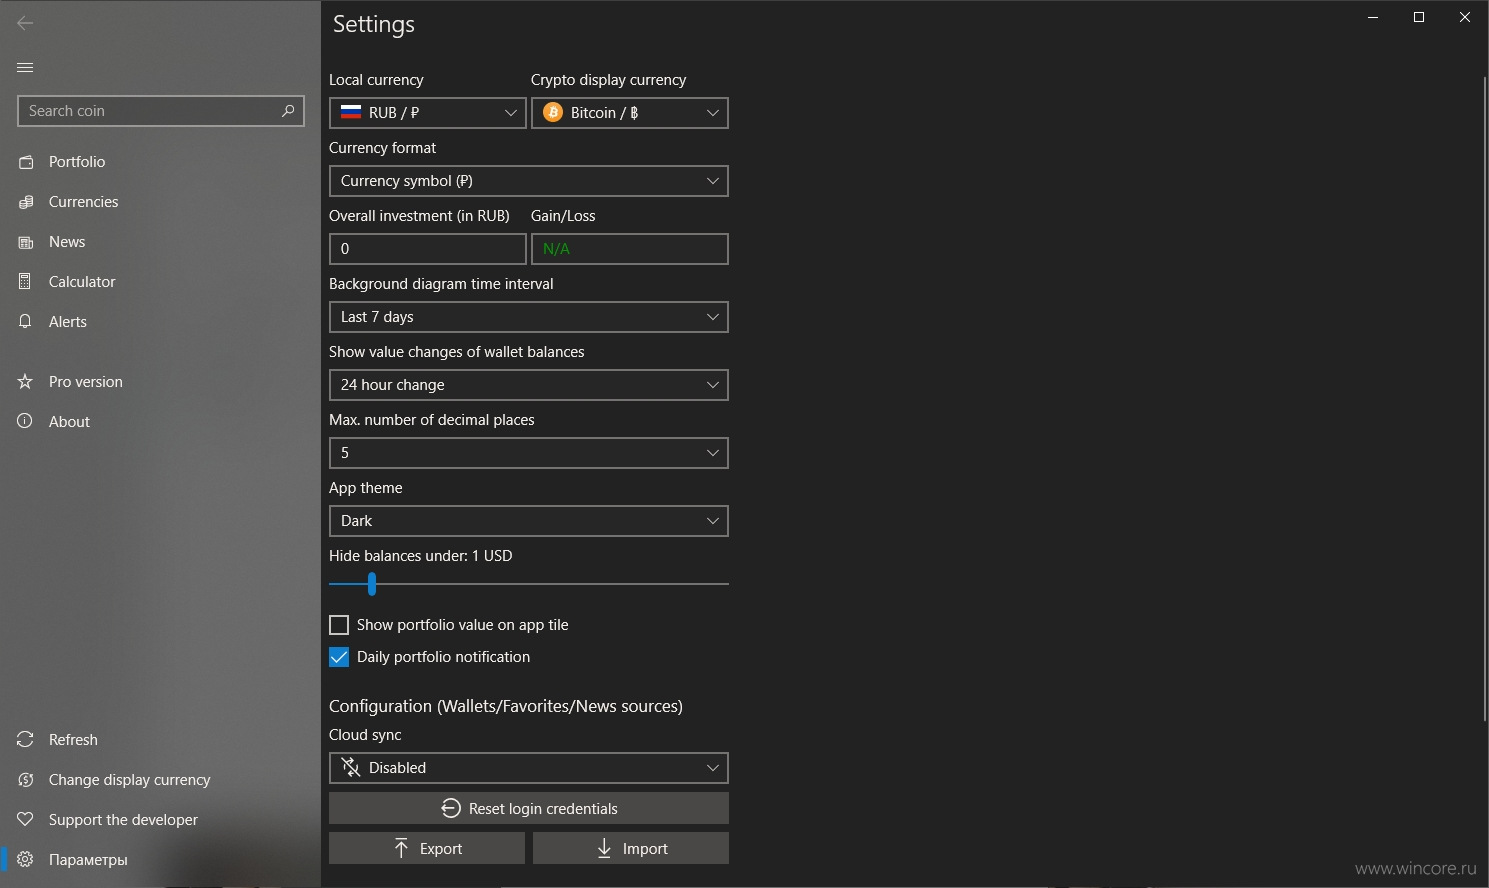Image resolution: width=1489 pixels, height=888 pixels.
Task: Click the Change display currency icon
Action: [x=26, y=780]
